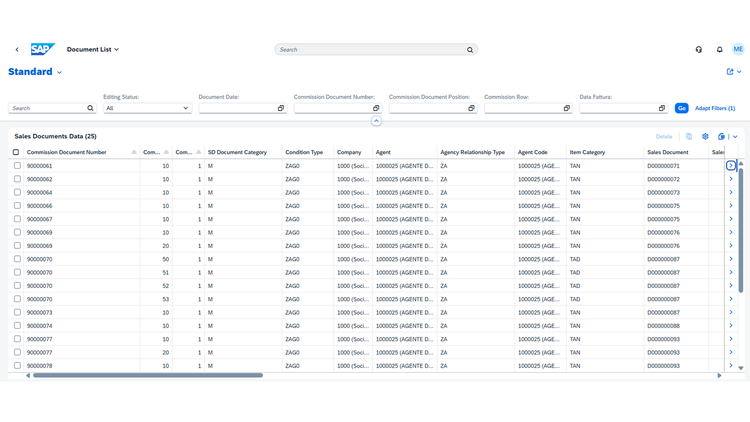Open the ME user avatar
This screenshot has width=750, height=422.
coord(738,49)
